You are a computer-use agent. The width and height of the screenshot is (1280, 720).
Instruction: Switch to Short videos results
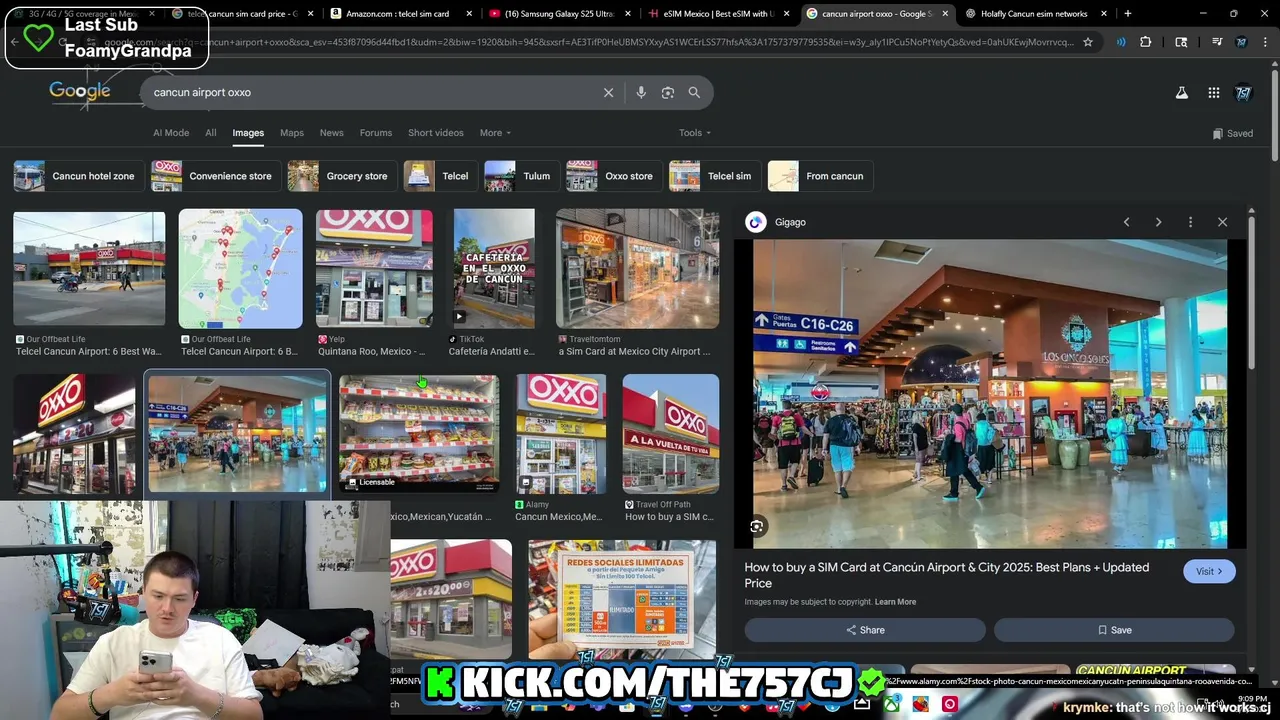tap(436, 132)
